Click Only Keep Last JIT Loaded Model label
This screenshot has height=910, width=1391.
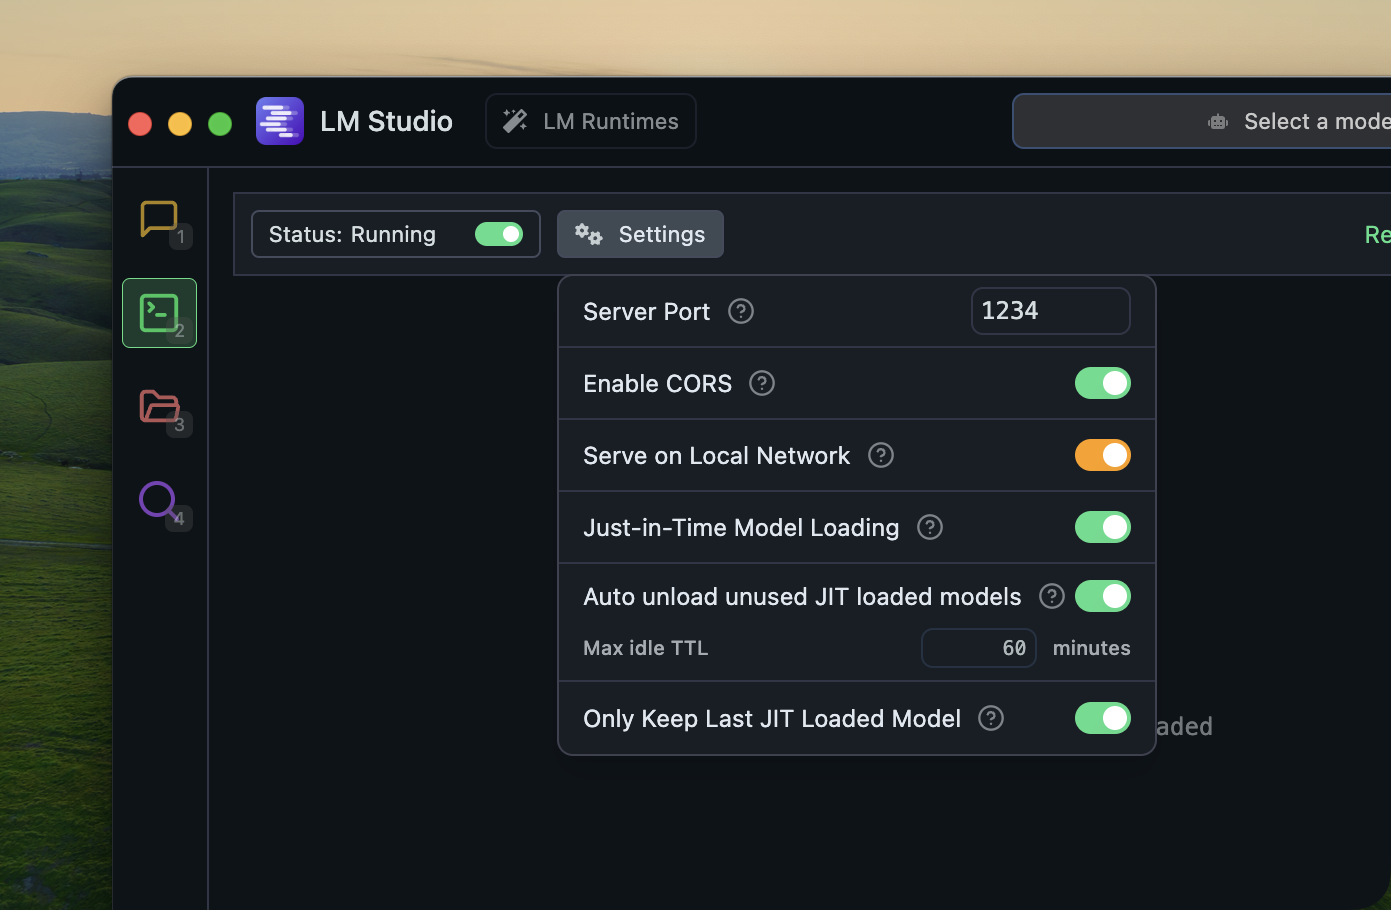click(772, 718)
